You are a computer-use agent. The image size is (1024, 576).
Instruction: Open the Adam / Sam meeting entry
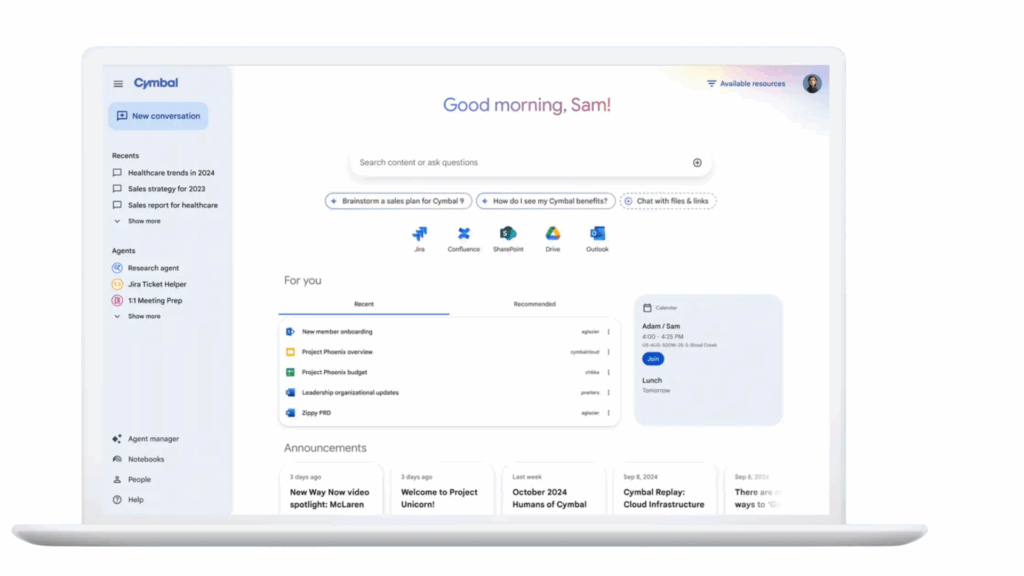(x=679, y=335)
